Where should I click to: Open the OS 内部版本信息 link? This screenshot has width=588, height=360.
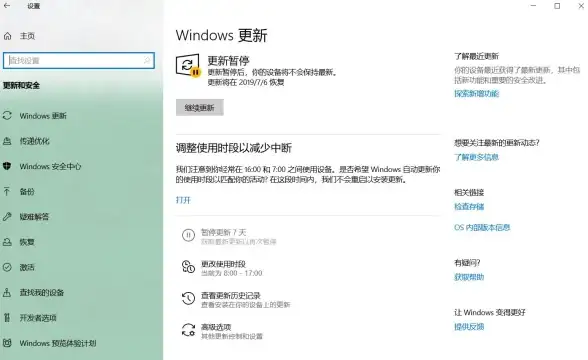tap(482, 227)
